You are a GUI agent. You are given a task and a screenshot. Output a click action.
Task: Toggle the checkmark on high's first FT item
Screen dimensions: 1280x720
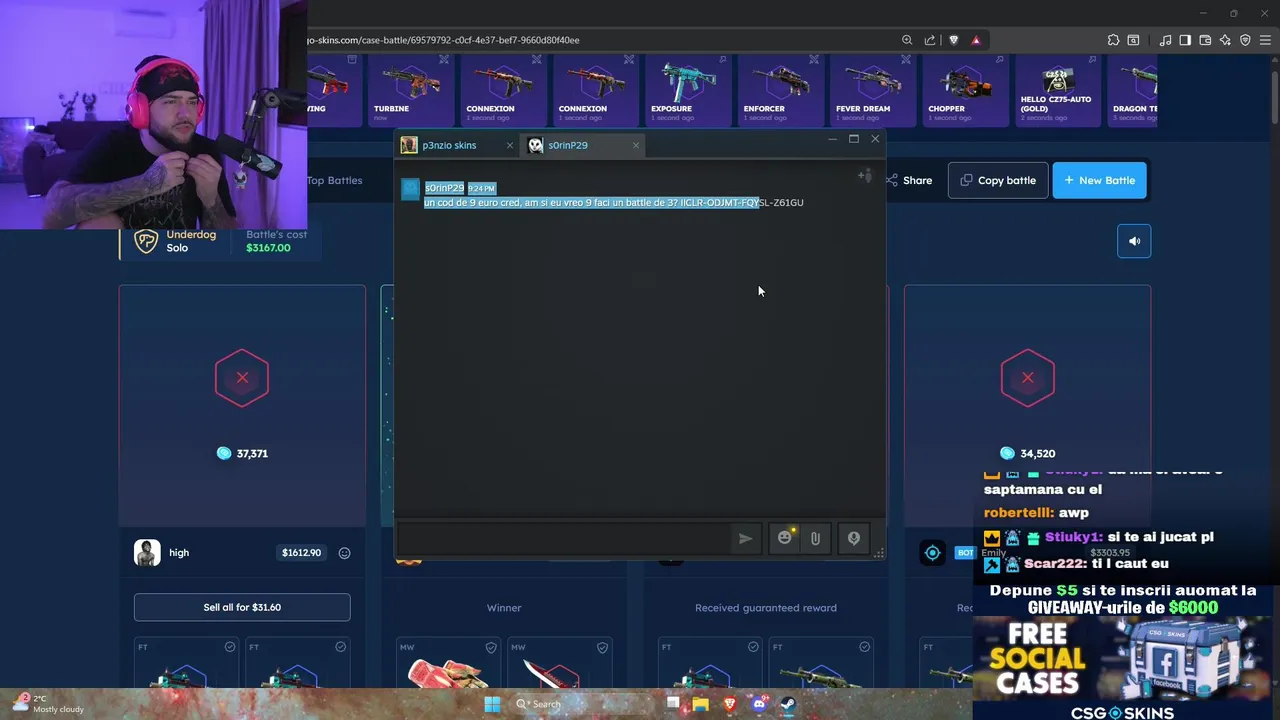tap(230, 647)
